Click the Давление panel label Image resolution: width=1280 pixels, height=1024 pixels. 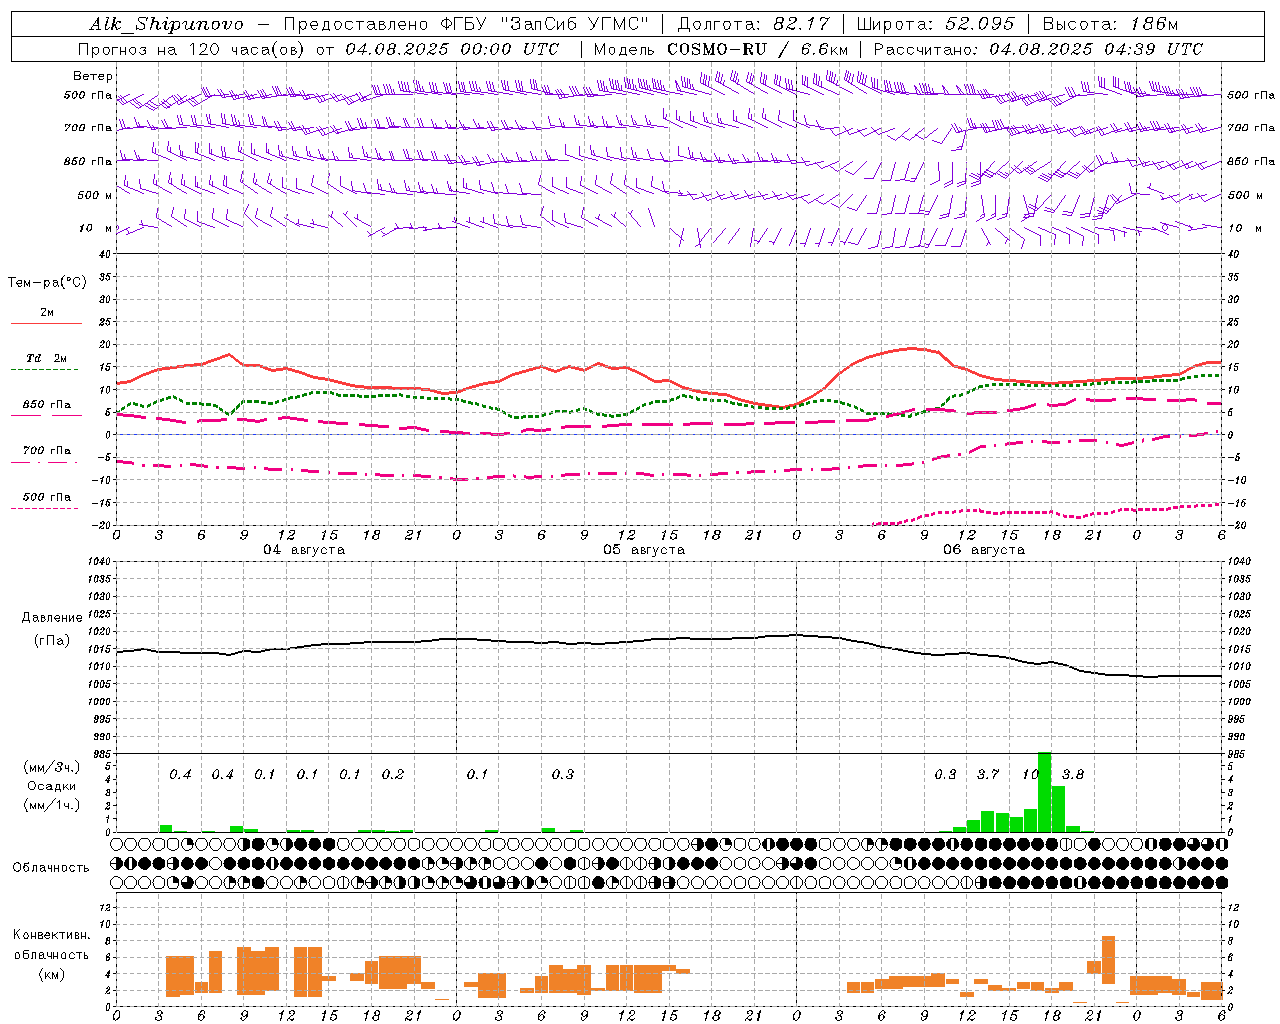(x=52, y=618)
